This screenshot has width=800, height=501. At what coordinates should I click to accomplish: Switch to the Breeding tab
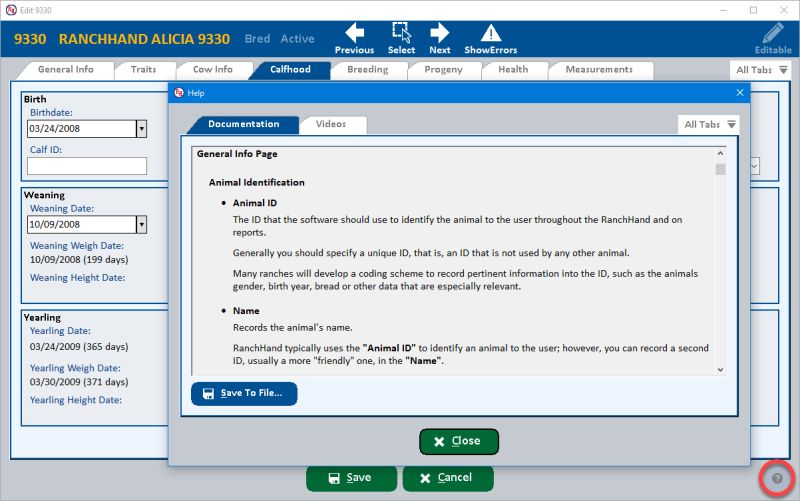(367, 70)
